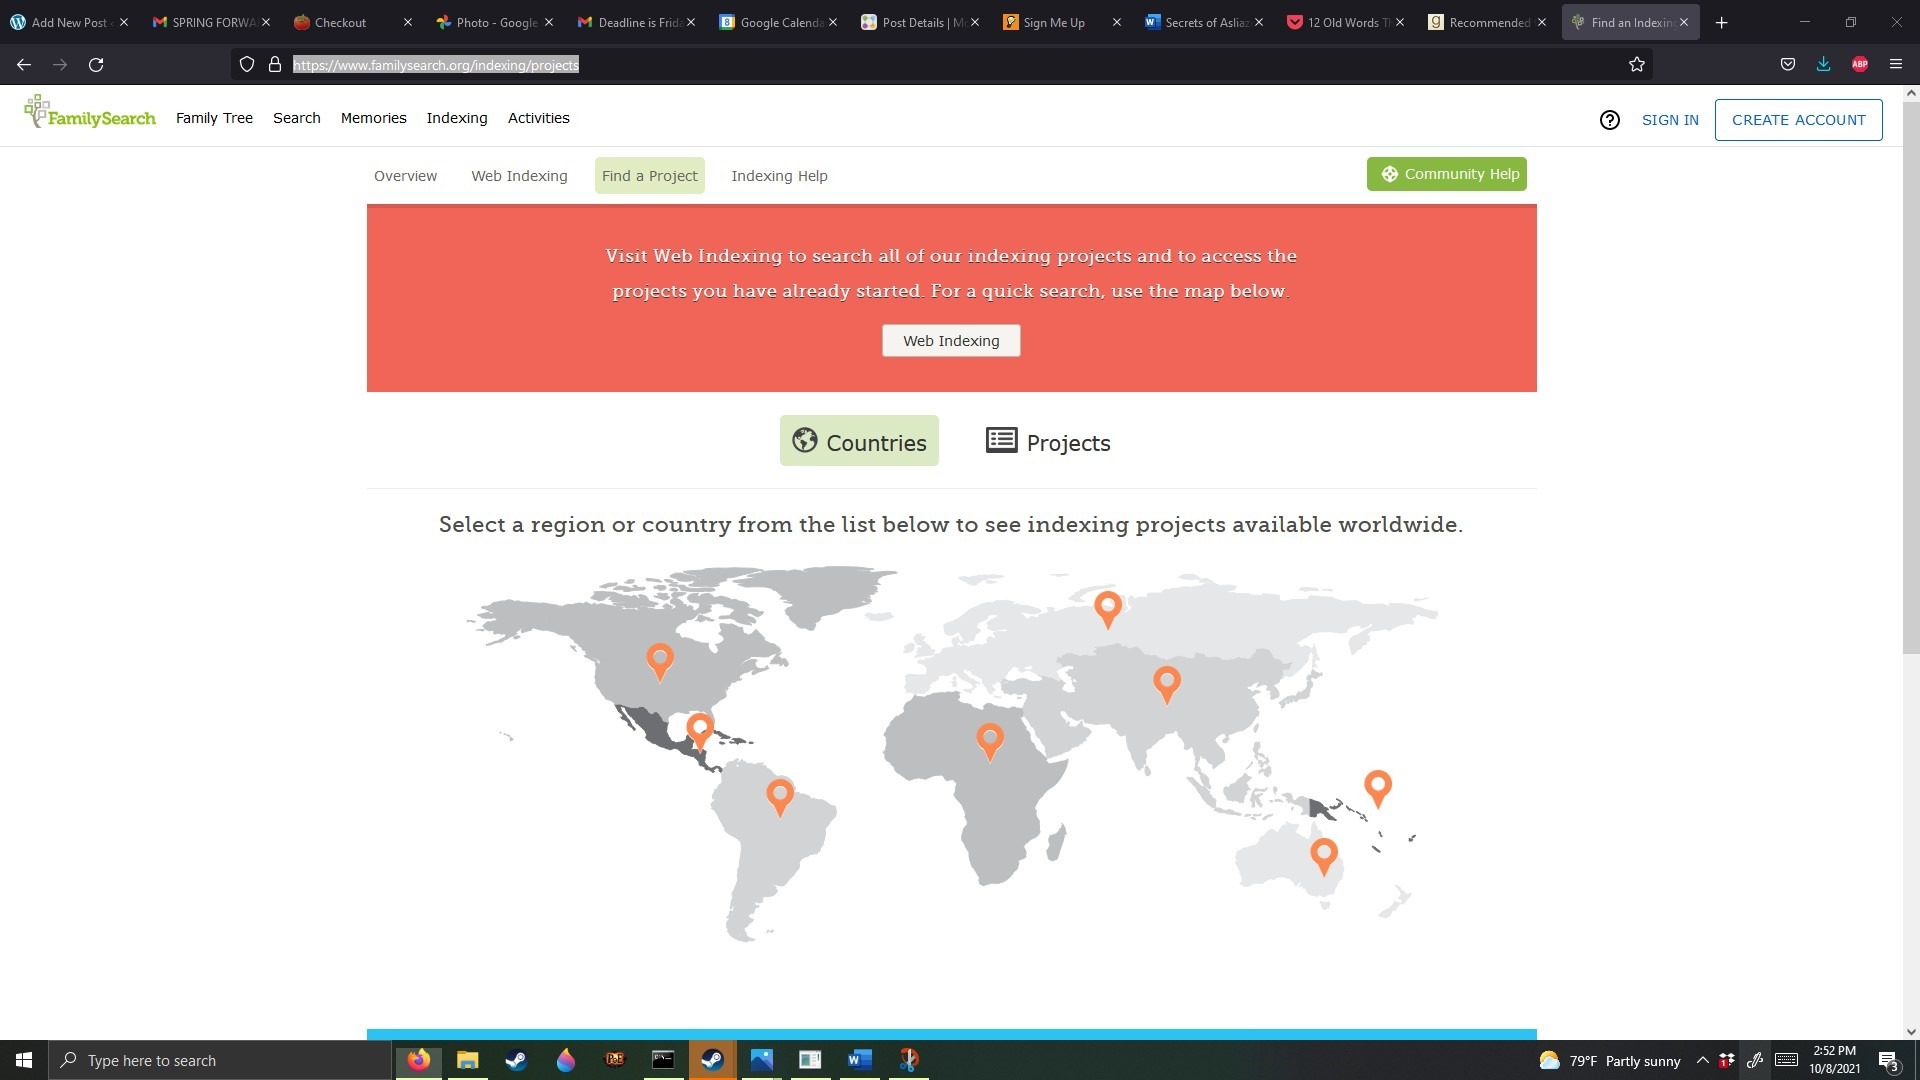Click the tracking protection shield icon
This screenshot has height=1080, width=1920.
pyautogui.click(x=247, y=65)
